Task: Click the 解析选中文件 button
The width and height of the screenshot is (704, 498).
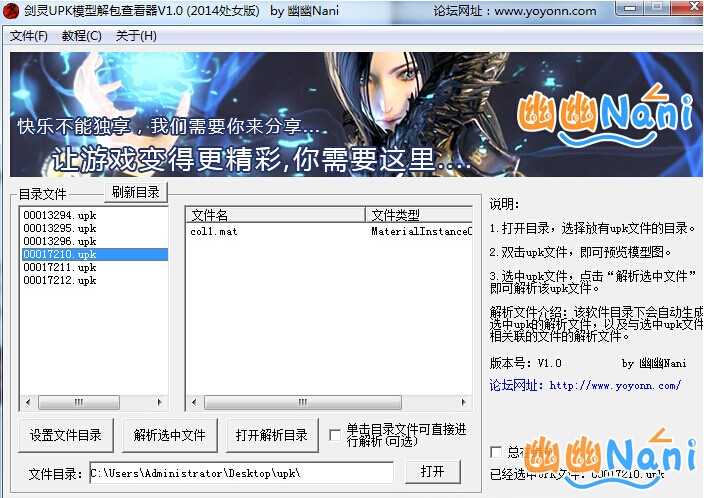Action: 170,435
